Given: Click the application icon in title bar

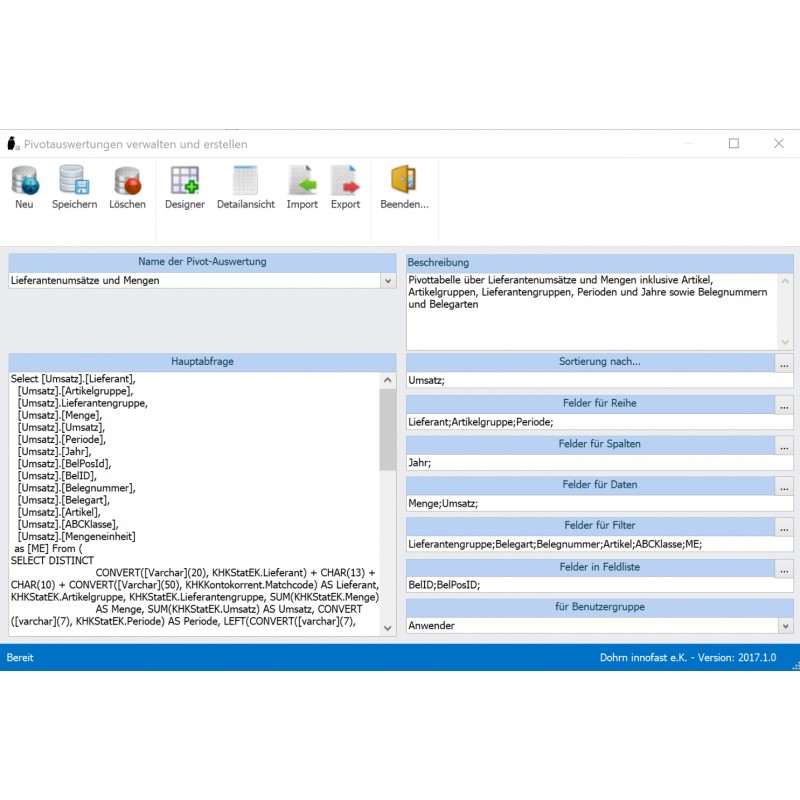Looking at the screenshot, I should tap(13, 143).
